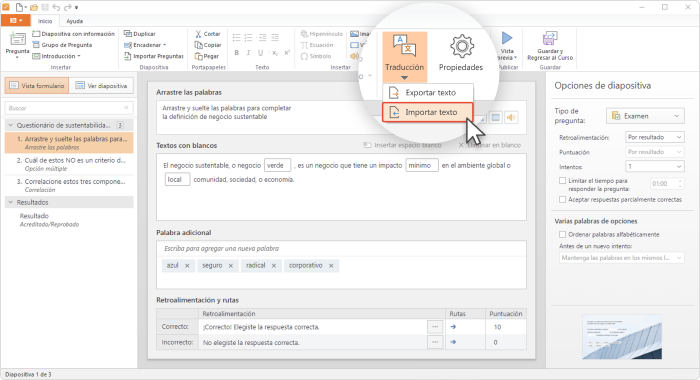
Task: Open the orange application menu button
Action: pos(16,21)
